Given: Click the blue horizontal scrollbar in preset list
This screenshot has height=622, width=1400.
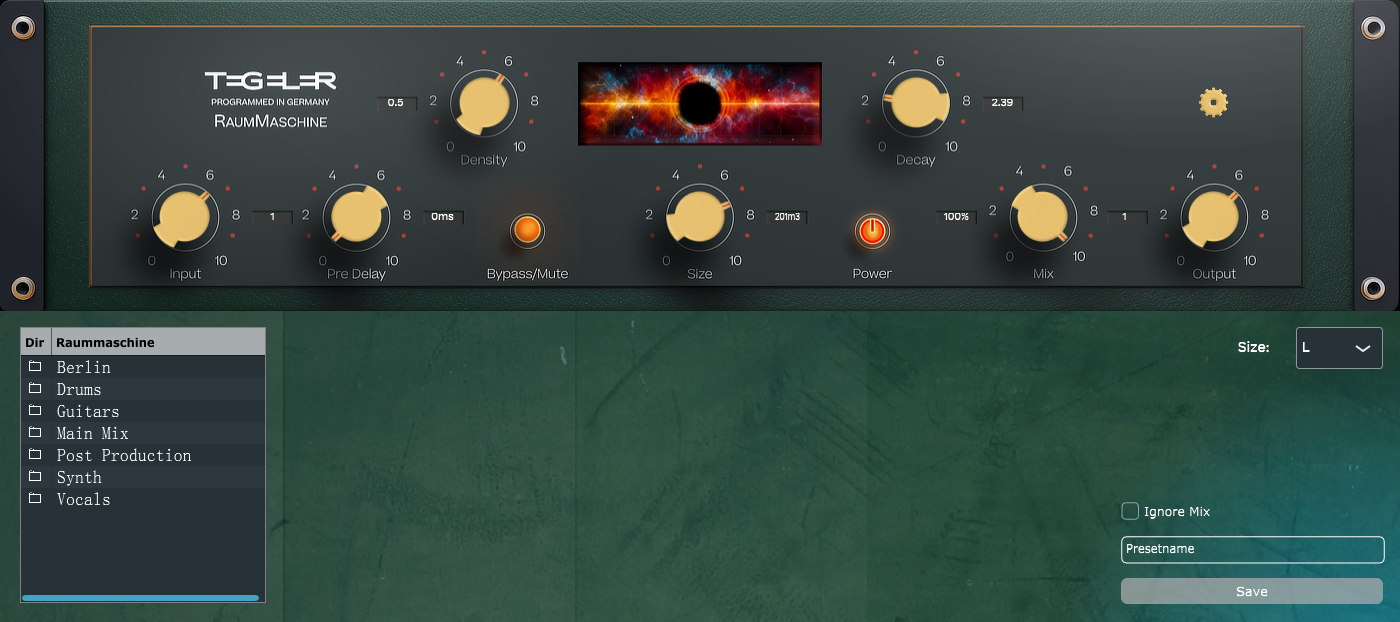Looking at the screenshot, I should pyautogui.click(x=140, y=598).
